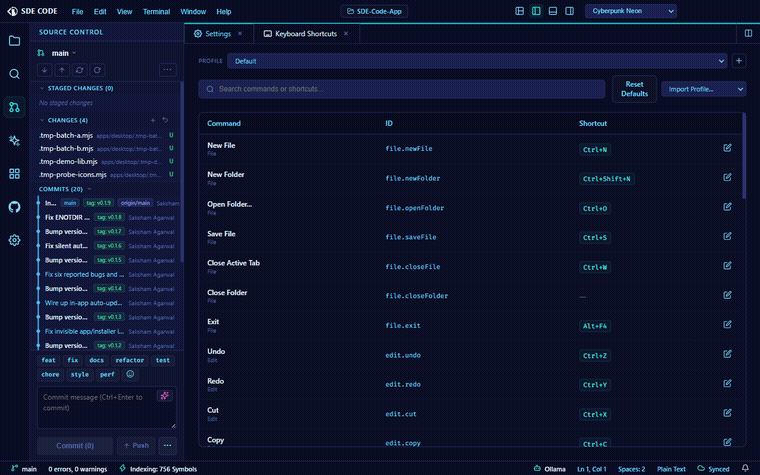Image resolution: width=760 pixels, height=475 pixels.
Task: Click the sync icon in source control toolbar
Action: 79,70
